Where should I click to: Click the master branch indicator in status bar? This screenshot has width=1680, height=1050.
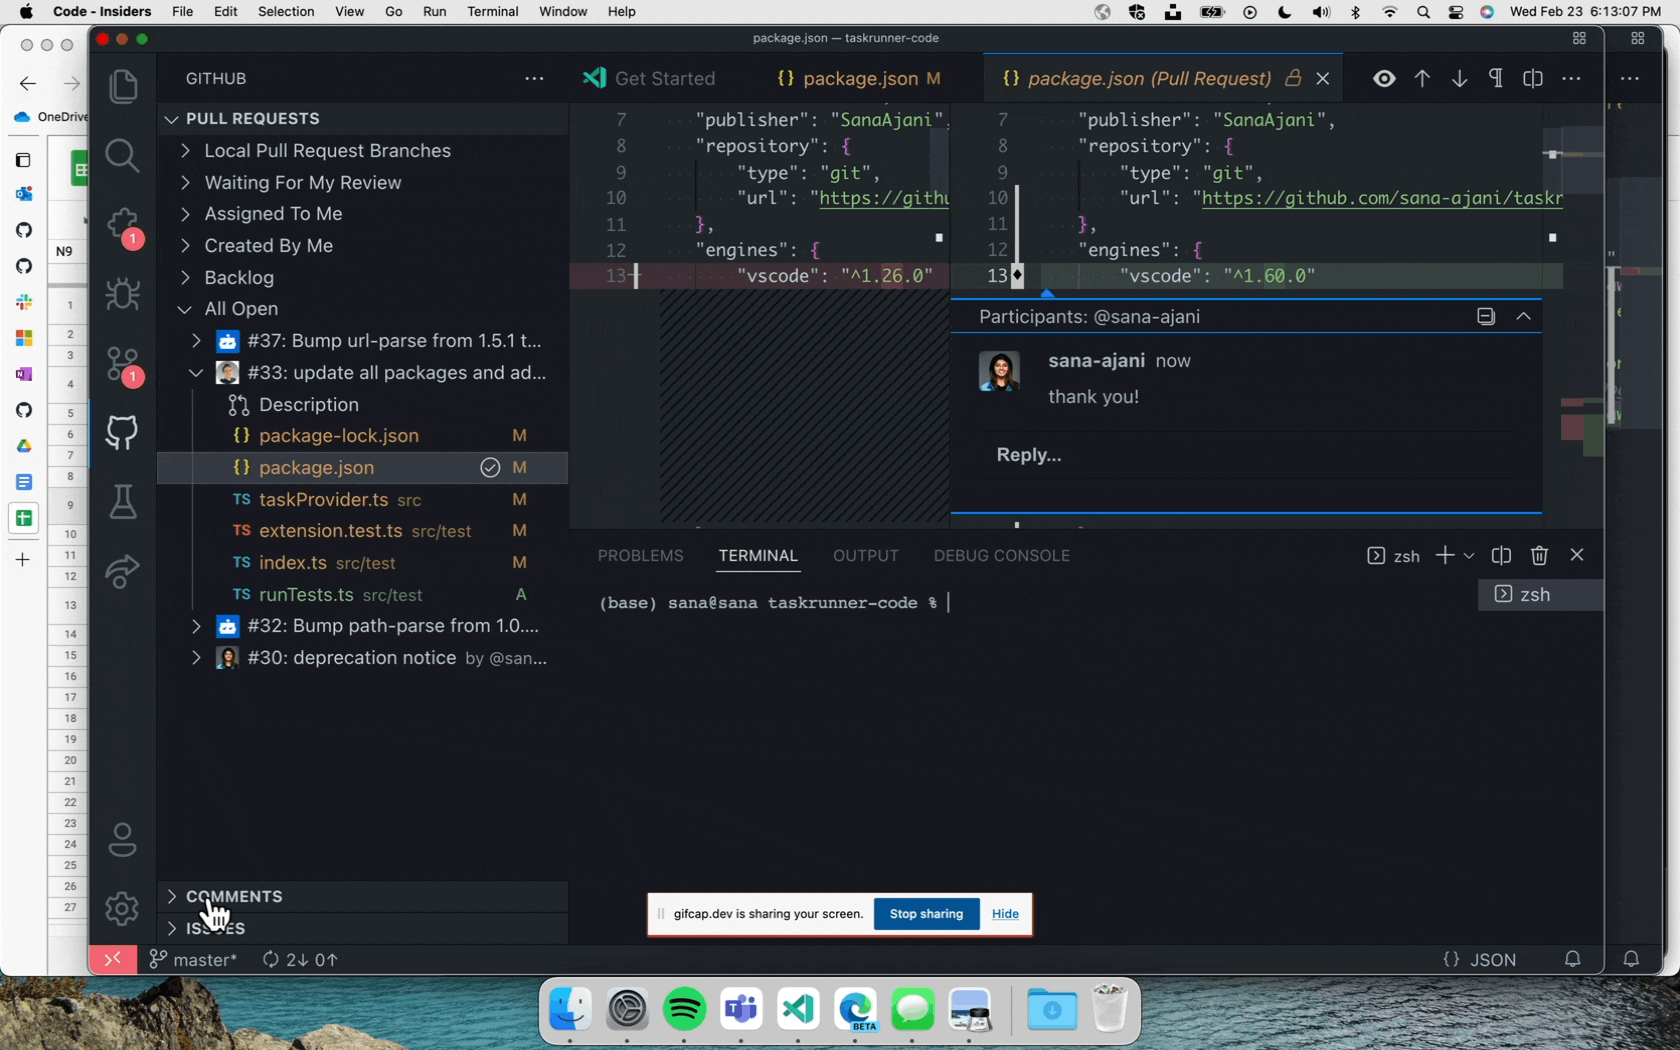(x=194, y=960)
